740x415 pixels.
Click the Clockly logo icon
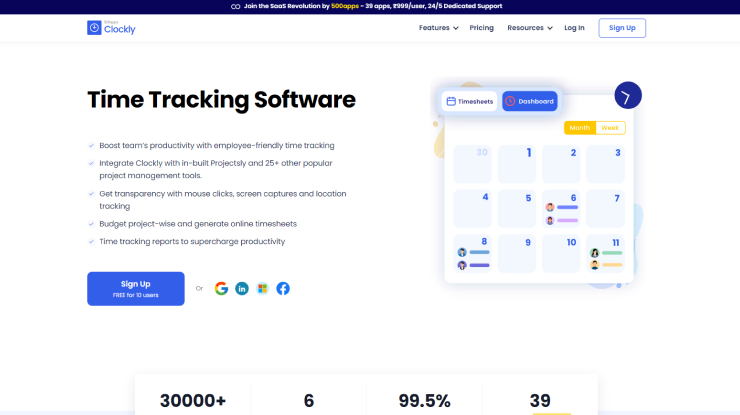pos(94,28)
